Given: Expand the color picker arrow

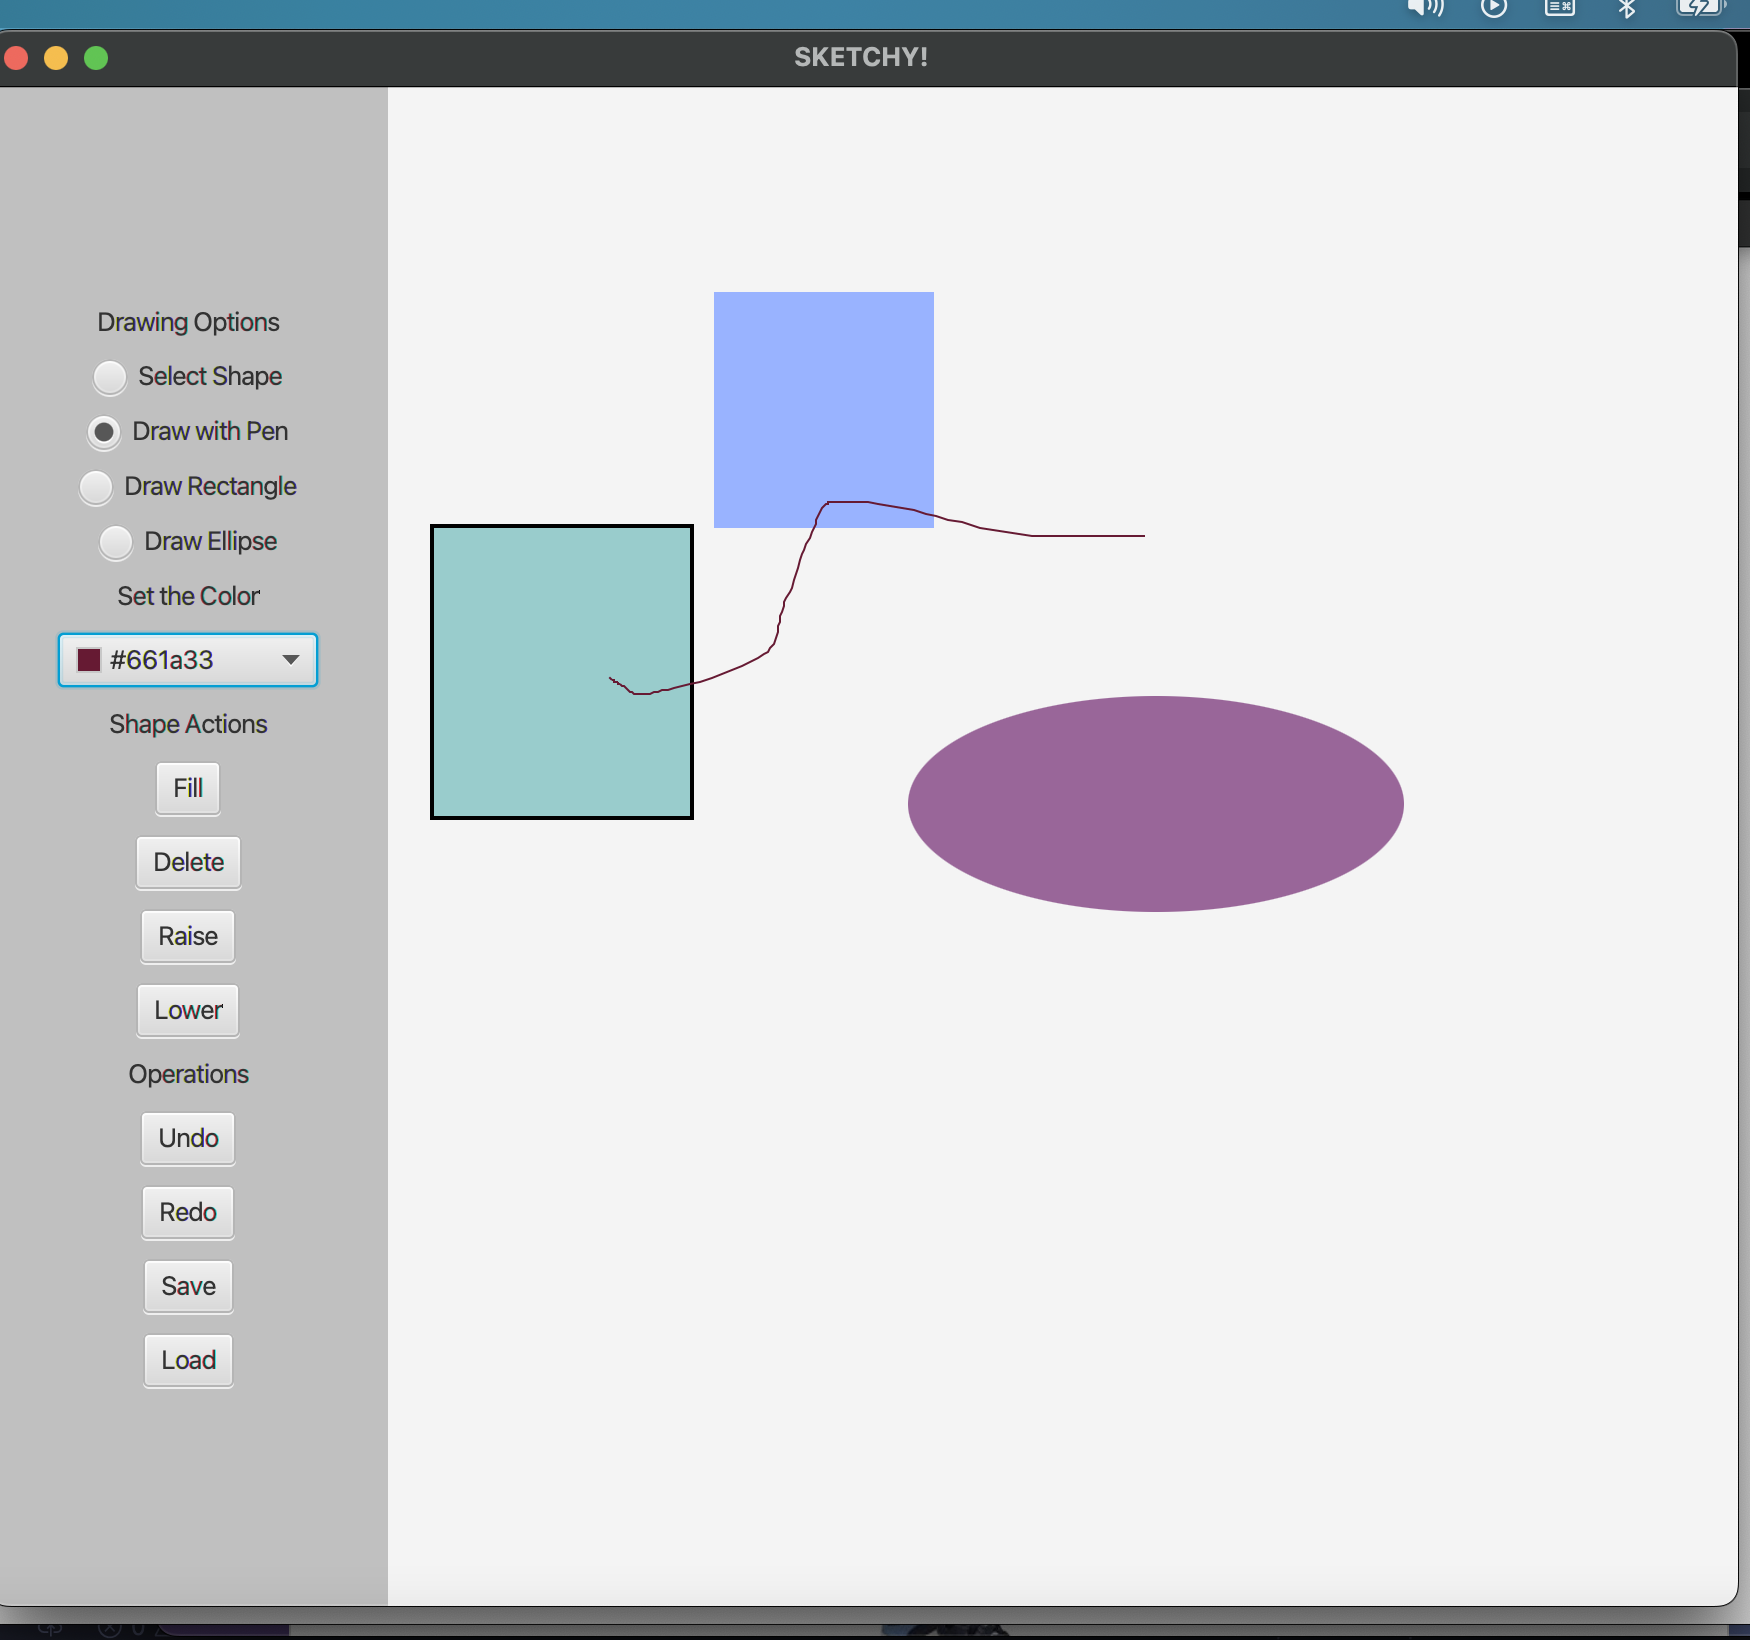Looking at the screenshot, I should [291, 660].
